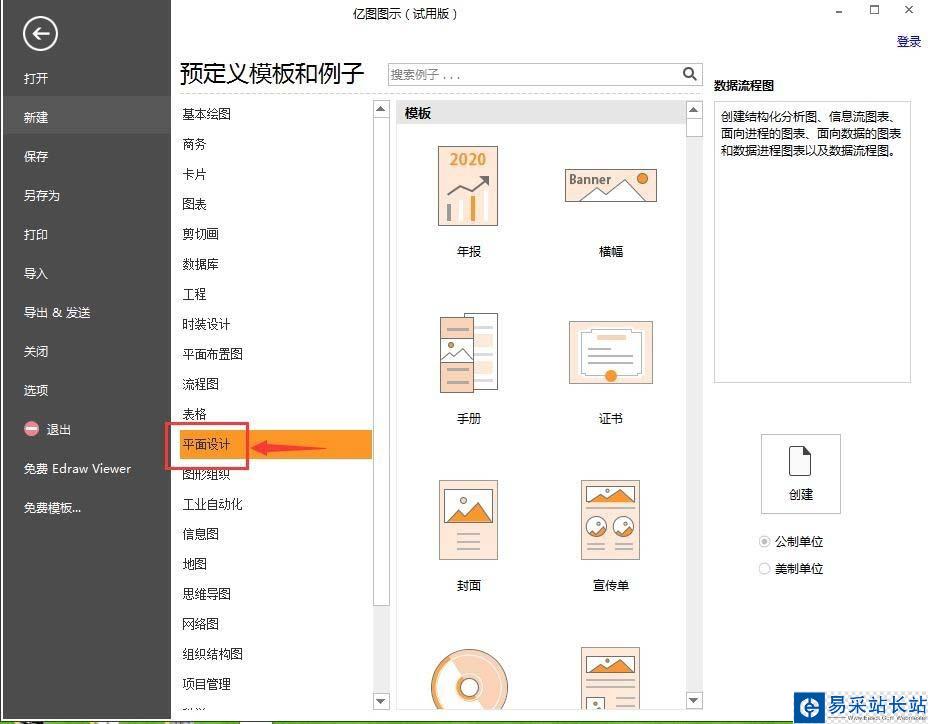
Task: Click the search magnifier icon
Action: pos(689,74)
